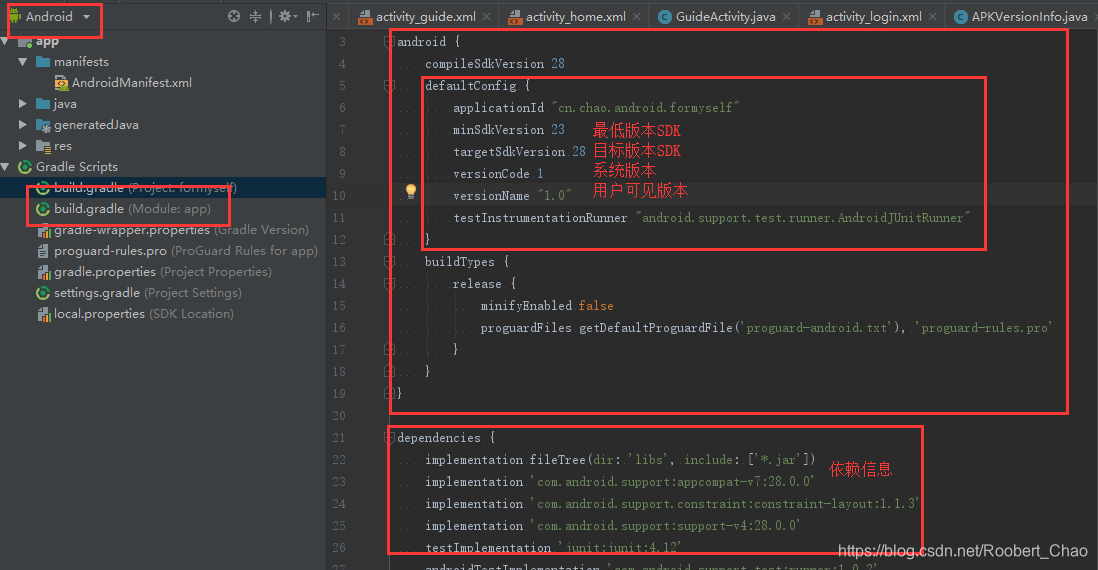Click line number 20 in the gutter
The width and height of the screenshot is (1098, 570).
[339, 416]
